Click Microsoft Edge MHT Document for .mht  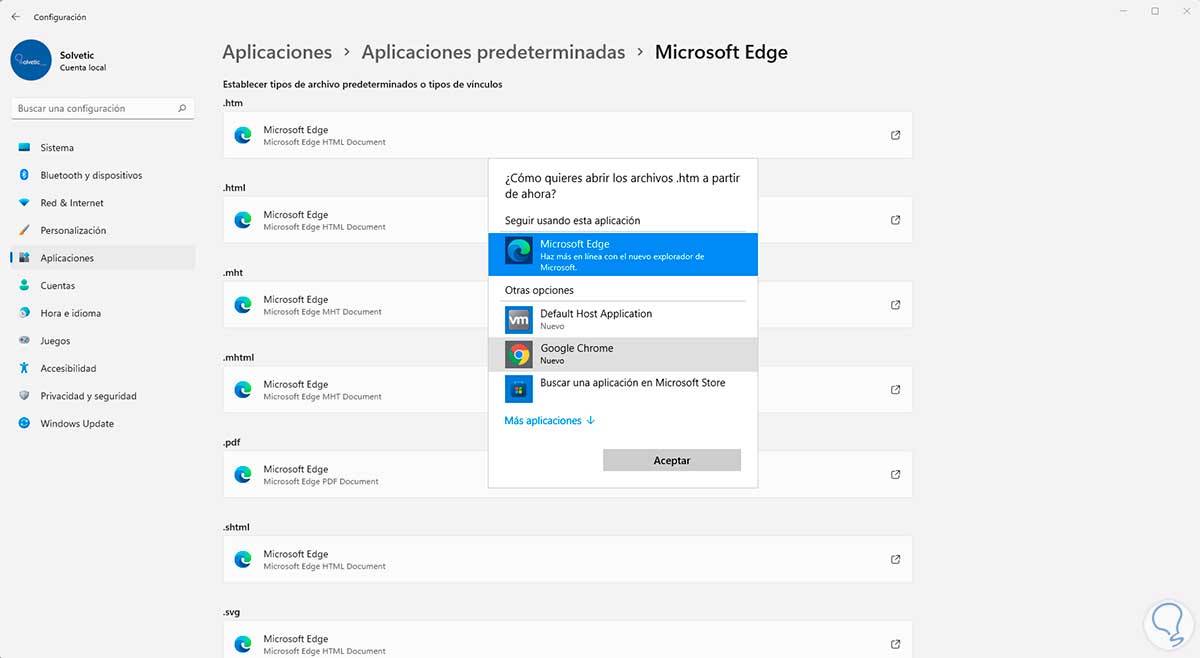click(x=567, y=305)
